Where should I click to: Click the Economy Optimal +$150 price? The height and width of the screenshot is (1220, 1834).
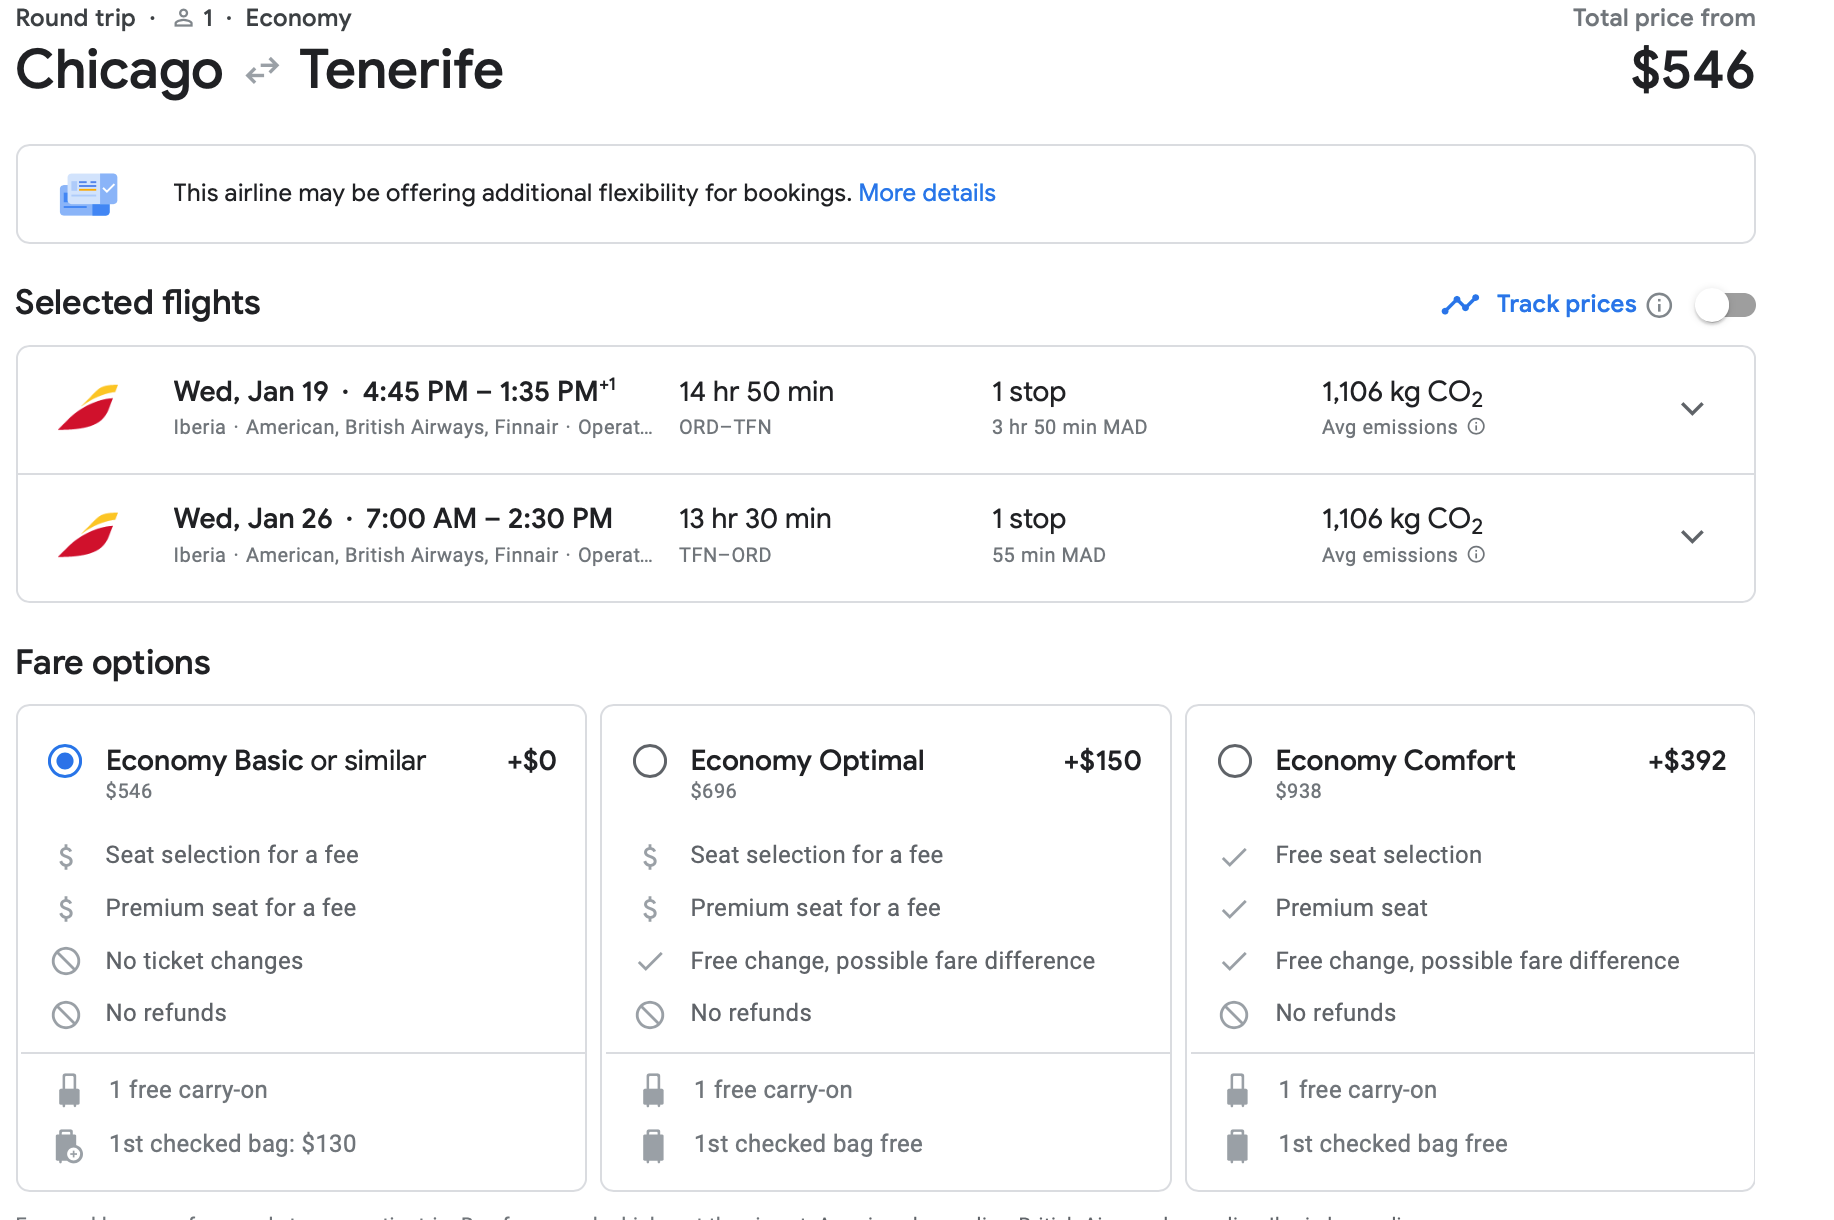click(x=1102, y=761)
